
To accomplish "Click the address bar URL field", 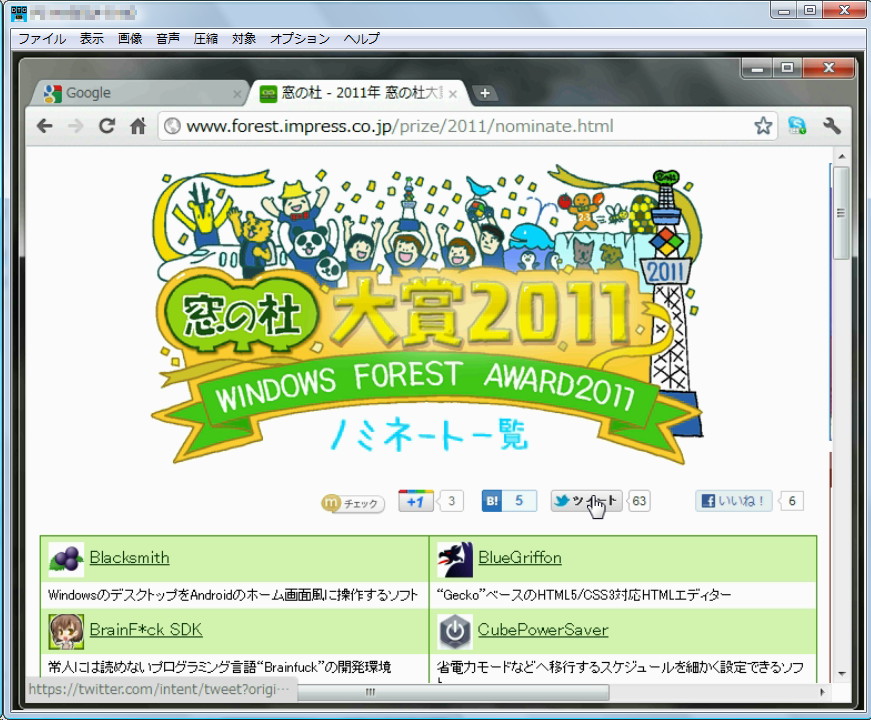I will (x=467, y=126).
